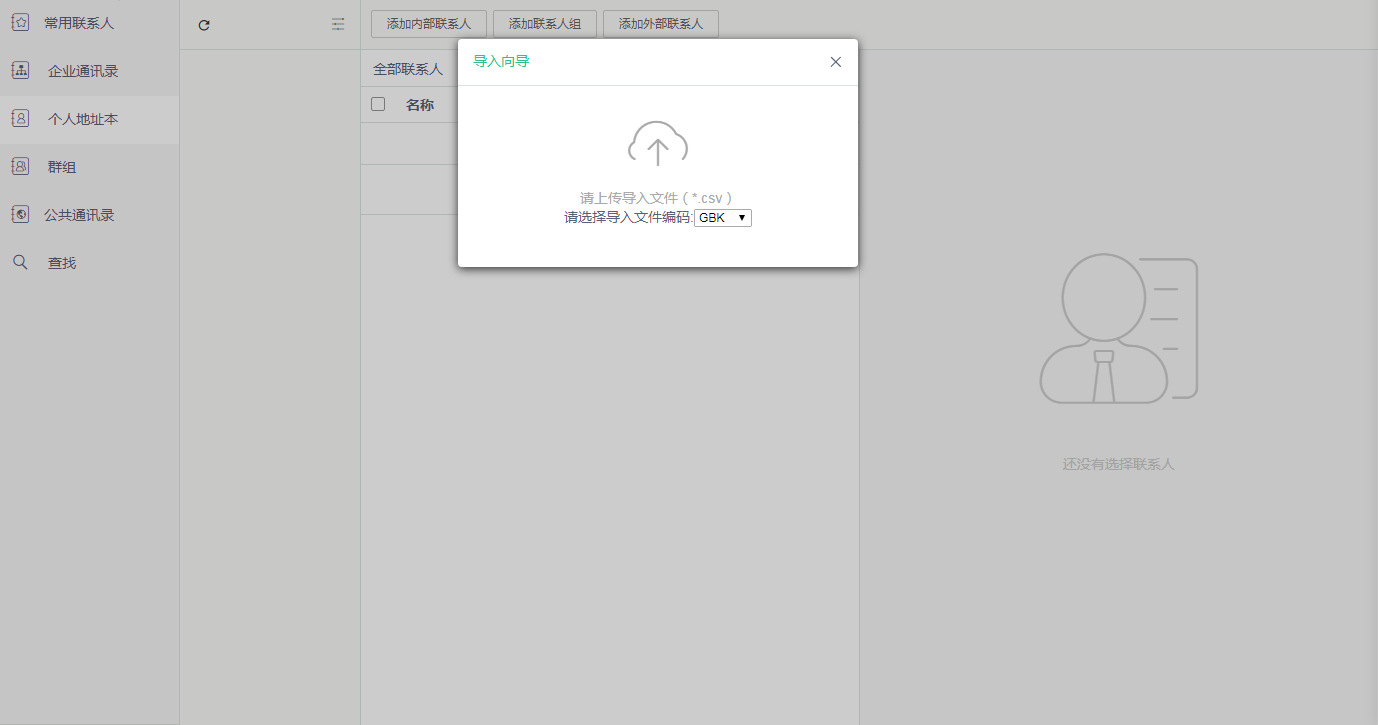The image size is (1378, 725).
Task: Click the 请选择导入文件编码 label
Action: coord(628,217)
